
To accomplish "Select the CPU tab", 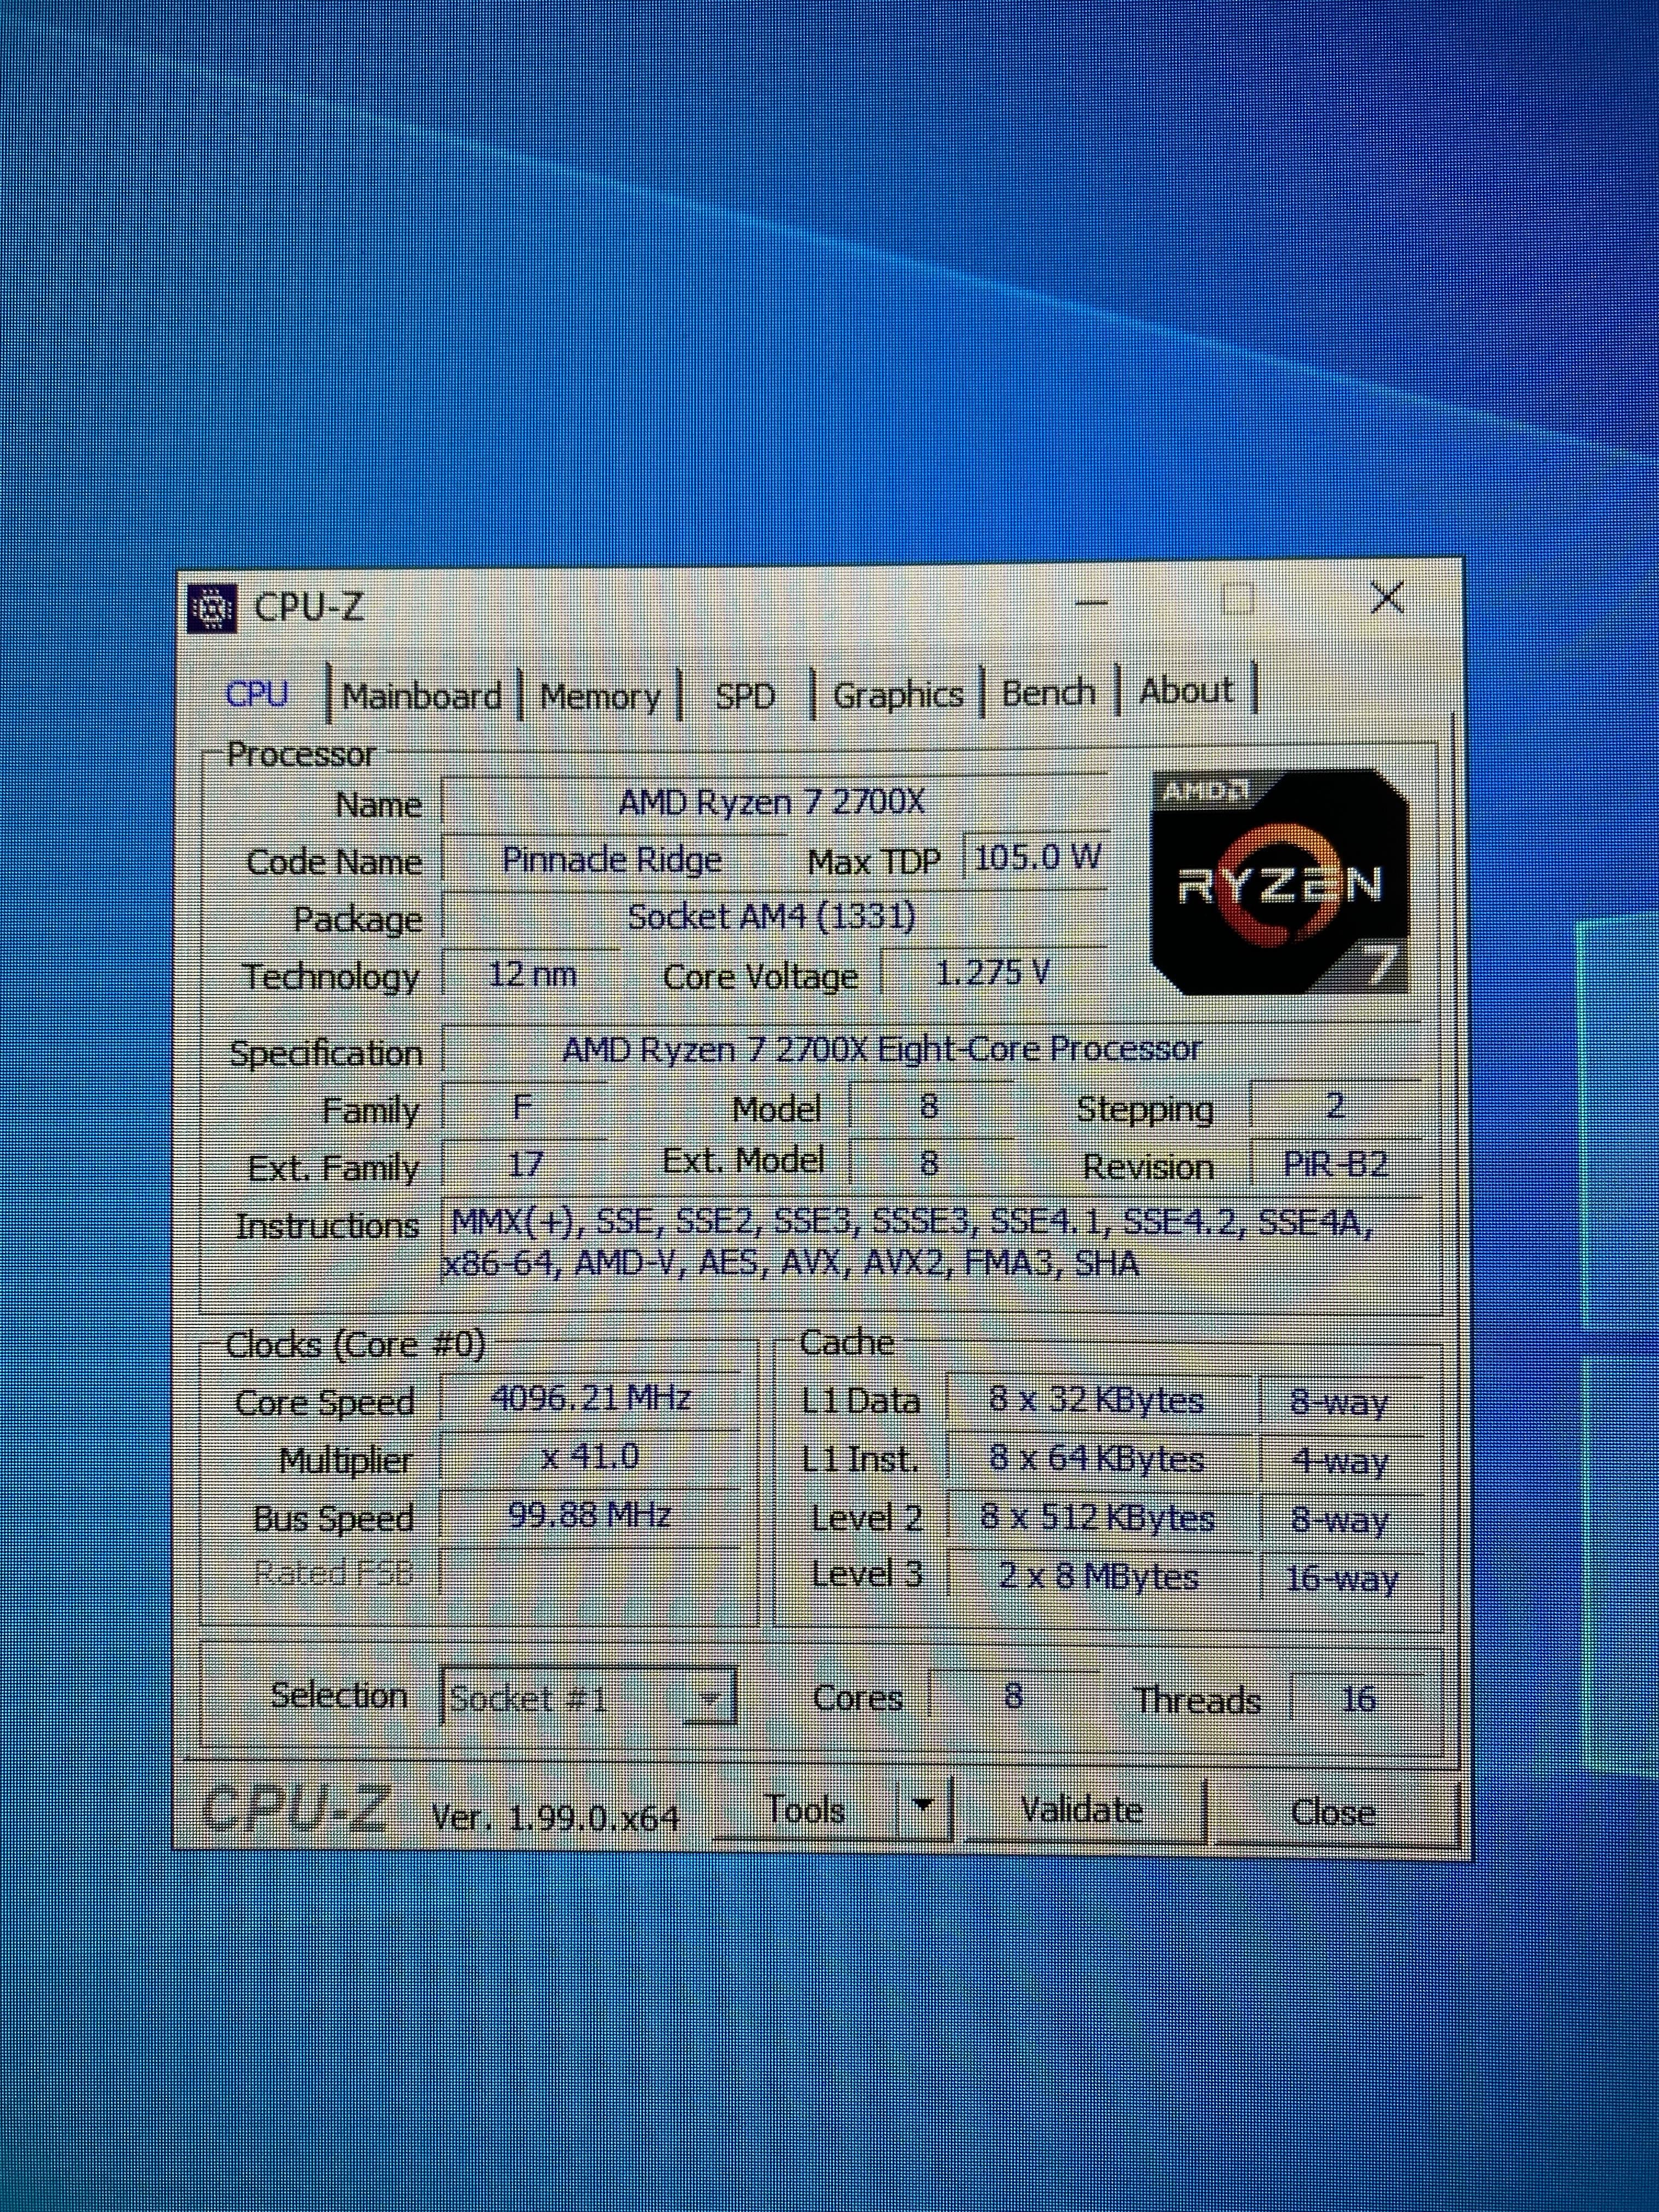I will pos(257,694).
